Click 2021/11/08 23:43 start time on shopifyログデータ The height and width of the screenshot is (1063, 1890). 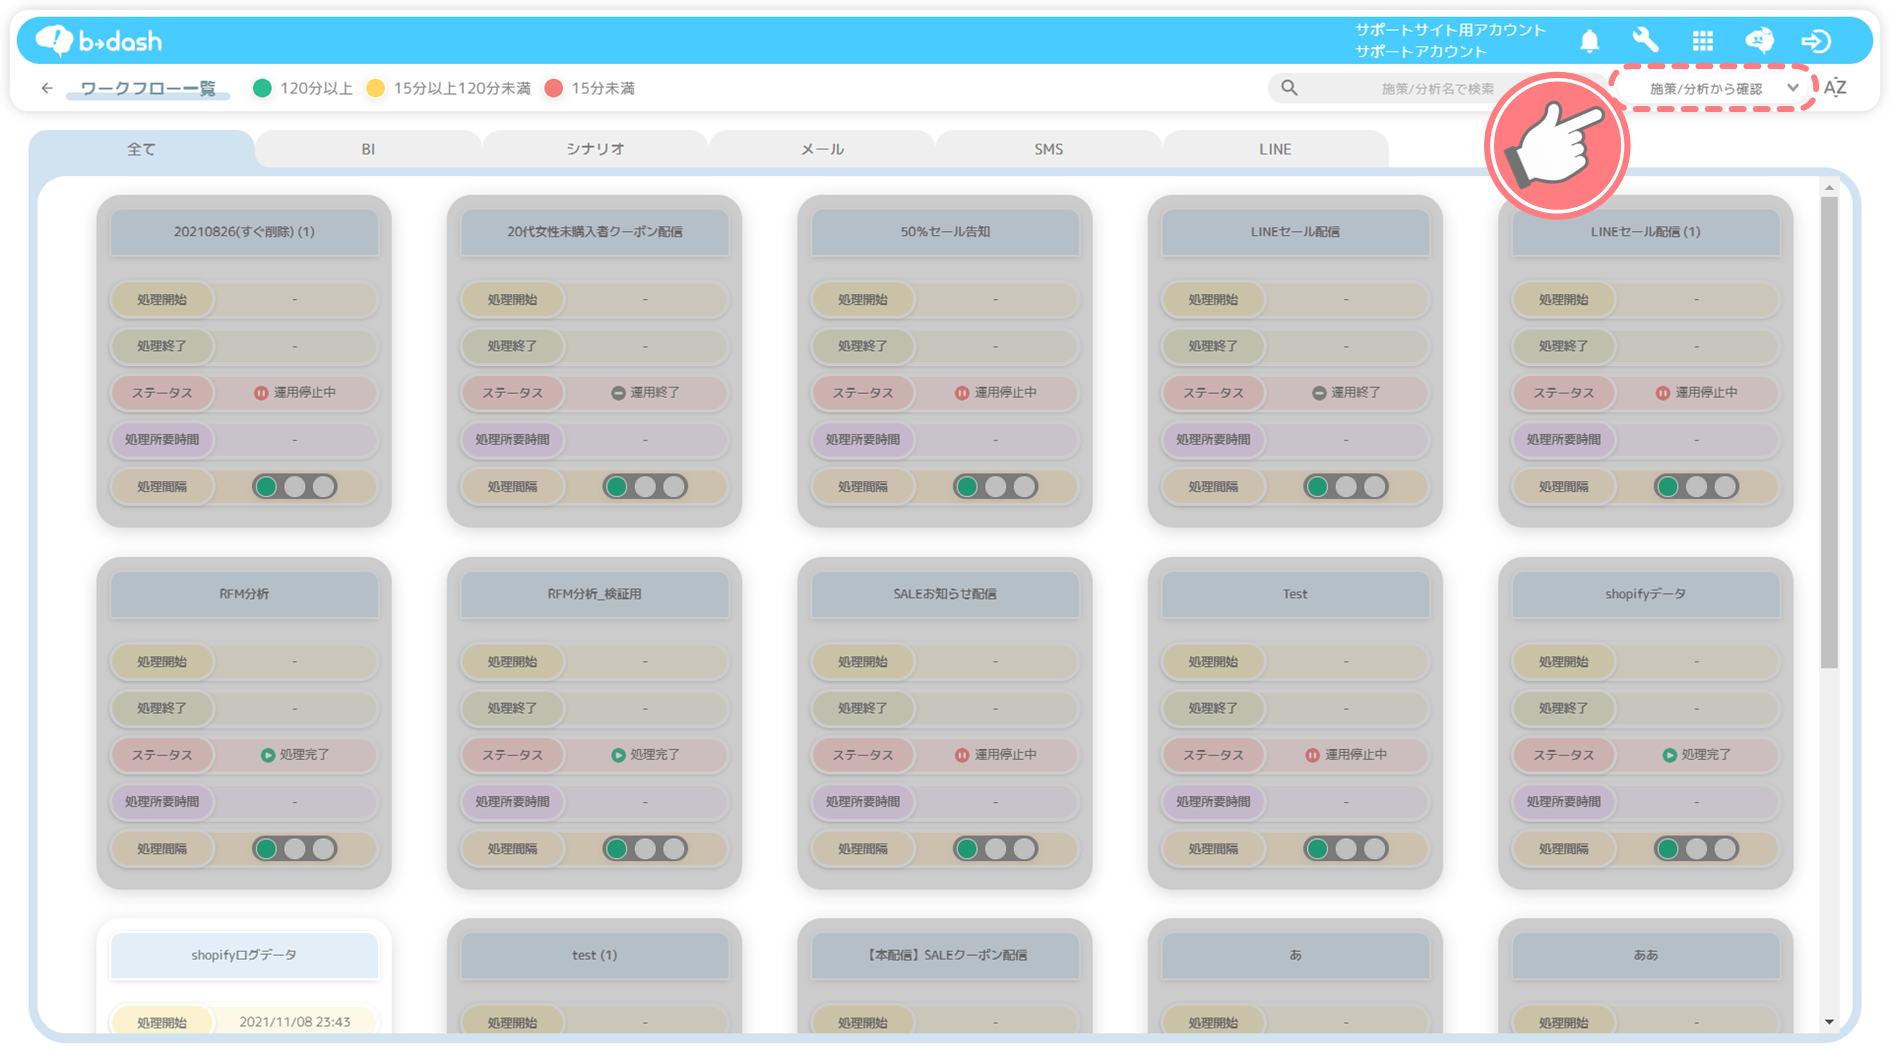pyautogui.click(x=295, y=1022)
